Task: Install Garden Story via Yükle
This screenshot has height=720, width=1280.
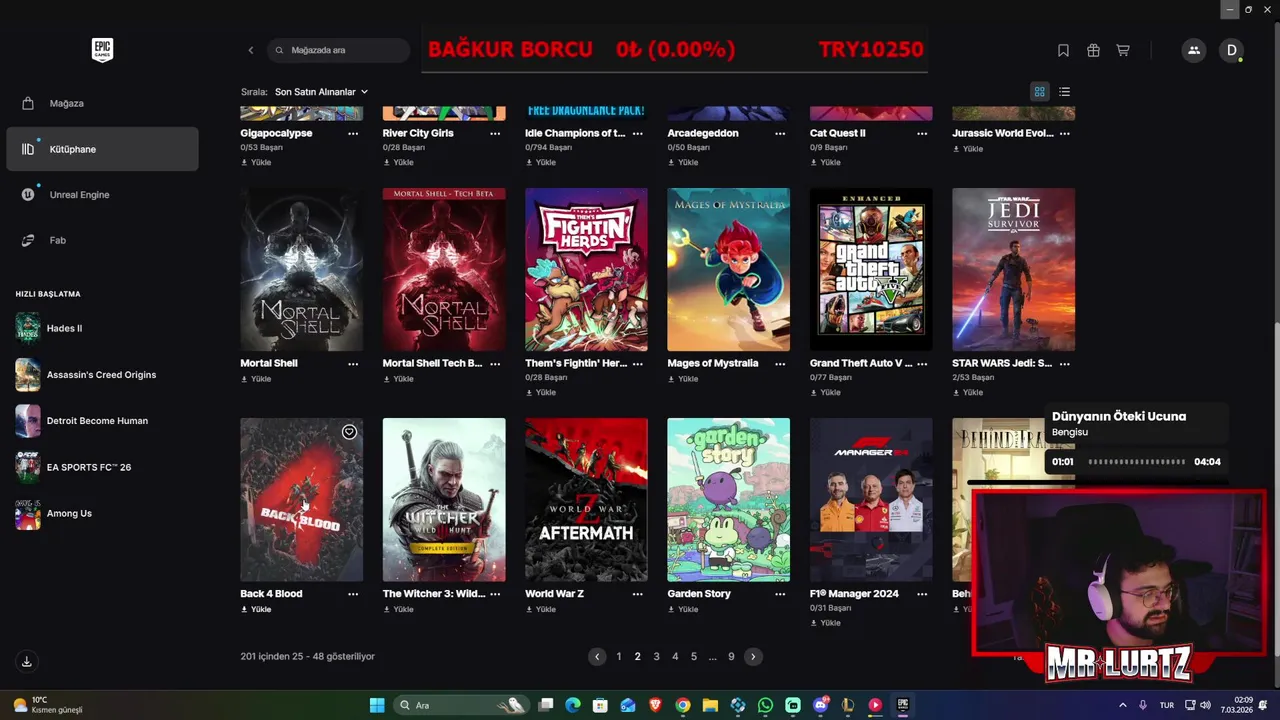Action: point(683,609)
